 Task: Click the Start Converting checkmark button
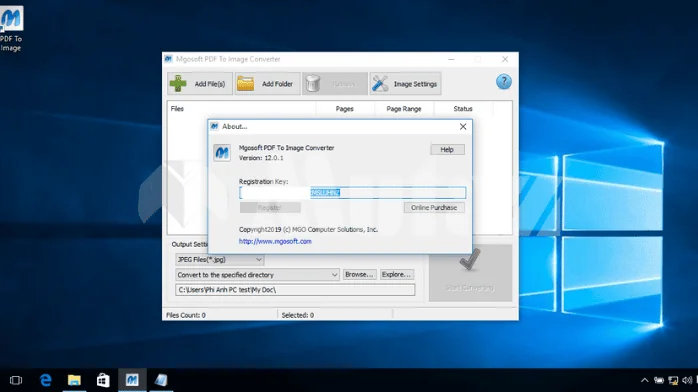tap(470, 273)
